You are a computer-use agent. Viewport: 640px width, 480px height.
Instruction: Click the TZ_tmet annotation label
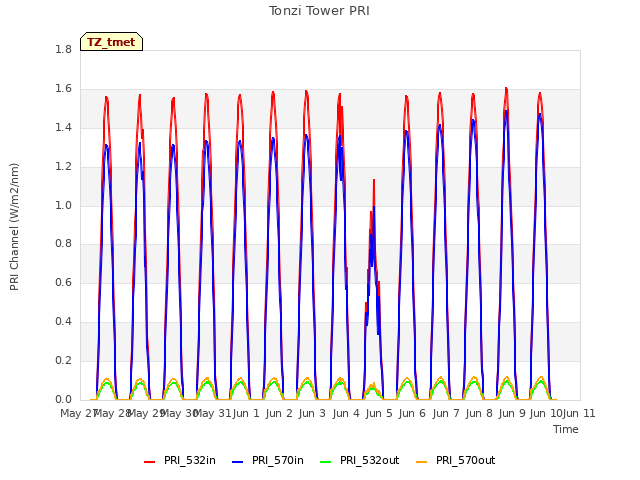click(111, 42)
